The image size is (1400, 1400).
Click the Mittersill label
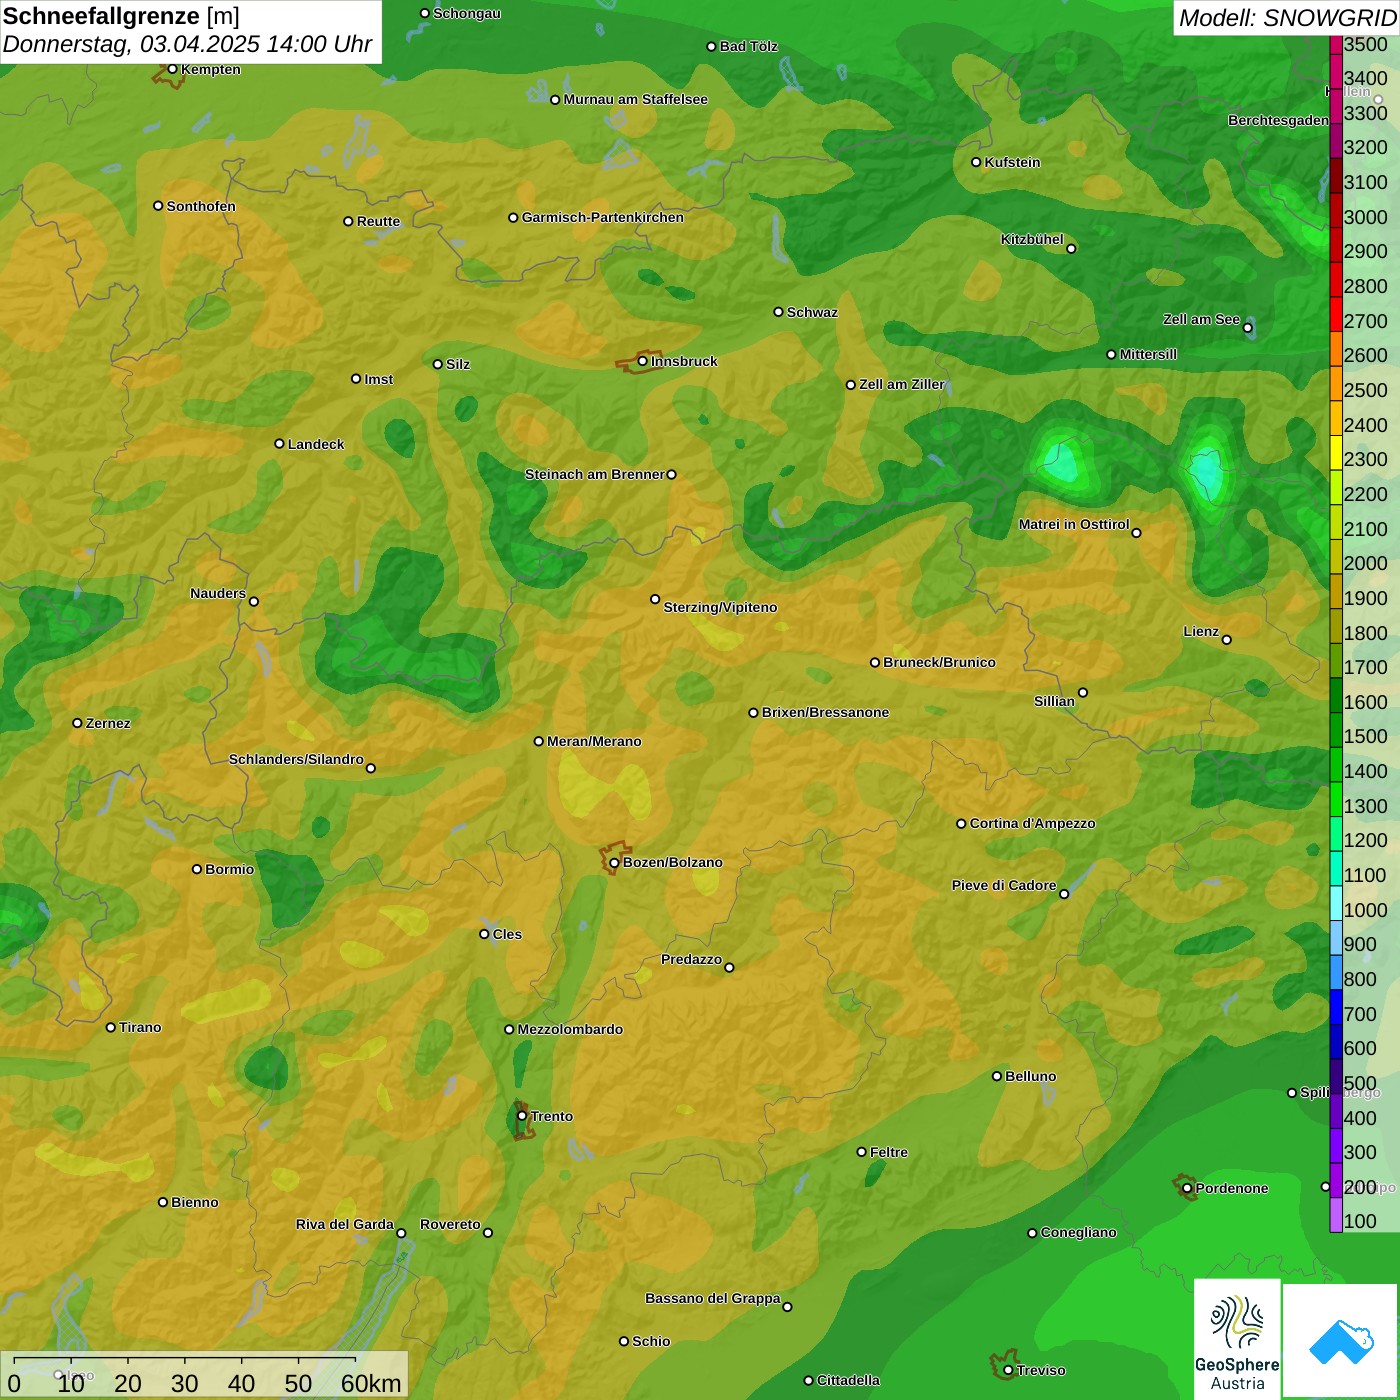coord(1148,354)
